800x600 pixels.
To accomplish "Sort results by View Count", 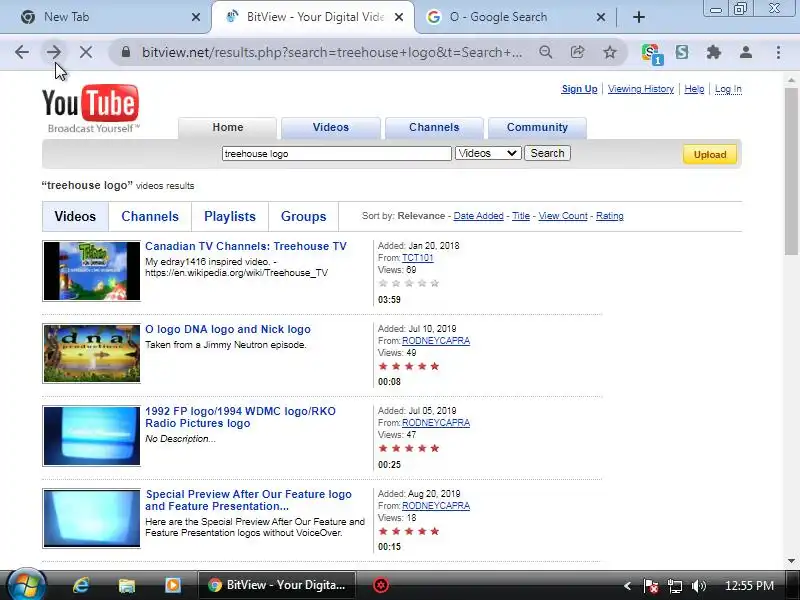I will click(563, 216).
